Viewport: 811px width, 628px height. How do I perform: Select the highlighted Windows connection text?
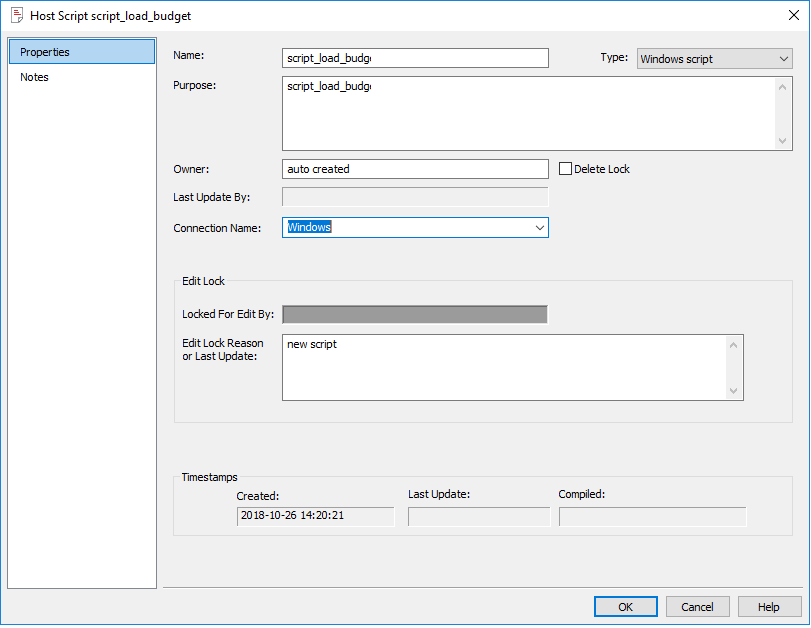tap(309, 227)
